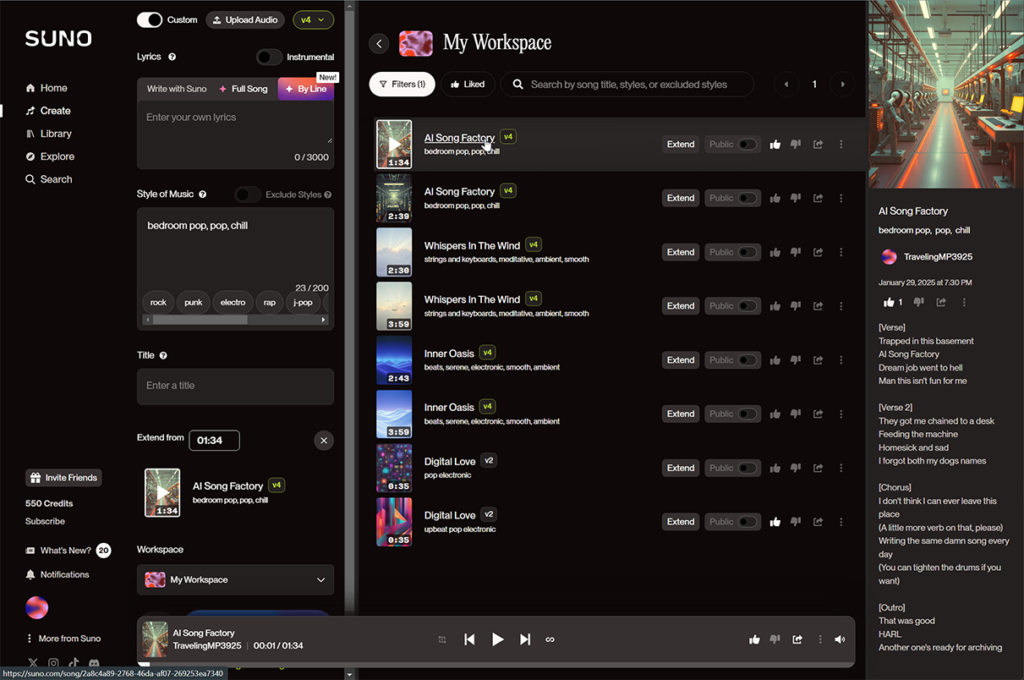This screenshot has height=680, width=1024.
Task: Toggle Public for 2:39 AI Song Factory
Action: (747, 198)
